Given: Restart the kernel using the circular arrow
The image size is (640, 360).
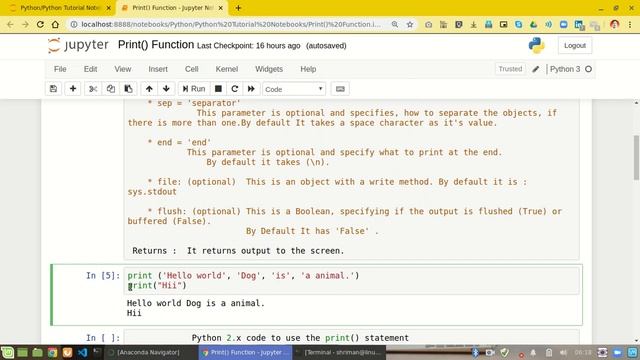Looking at the screenshot, I should coord(235,89).
